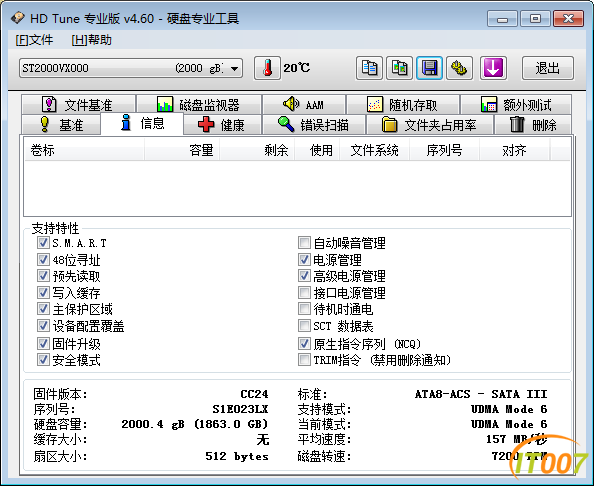Image resolution: width=594 pixels, height=486 pixels.
Task: Click the 退出 exit button
Action: (x=548, y=68)
